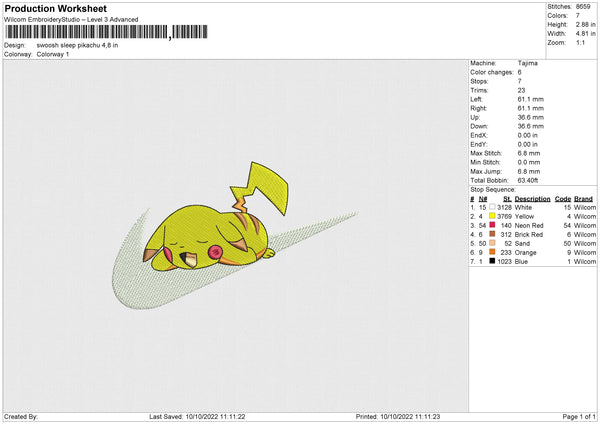This screenshot has height=424, width=600.
Task: Click the 'Max Stitch:' label
Action: (x=486, y=153)
